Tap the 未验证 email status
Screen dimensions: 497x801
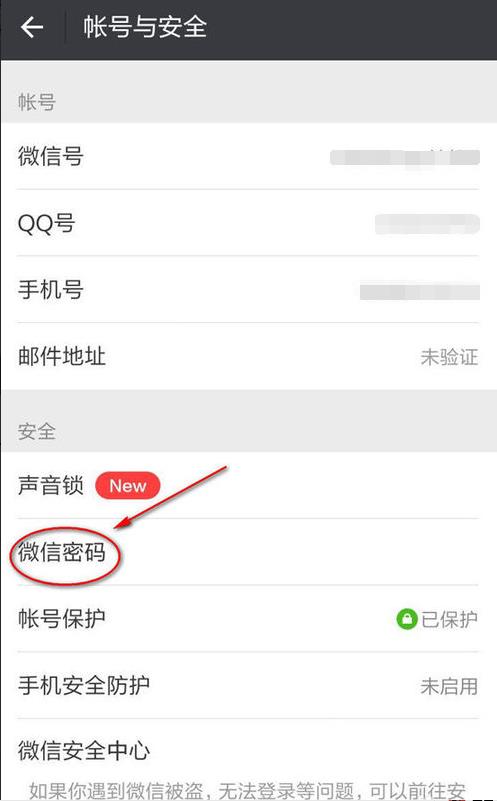click(449, 357)
